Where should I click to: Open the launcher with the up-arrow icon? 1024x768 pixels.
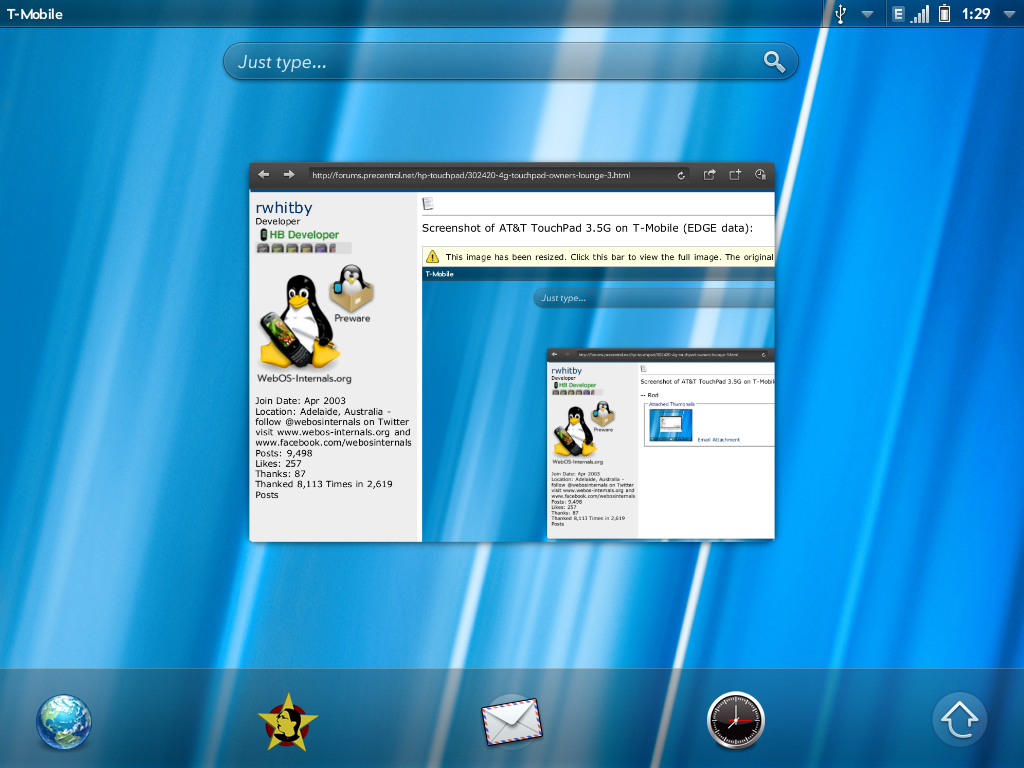click(x=959, y=719)
